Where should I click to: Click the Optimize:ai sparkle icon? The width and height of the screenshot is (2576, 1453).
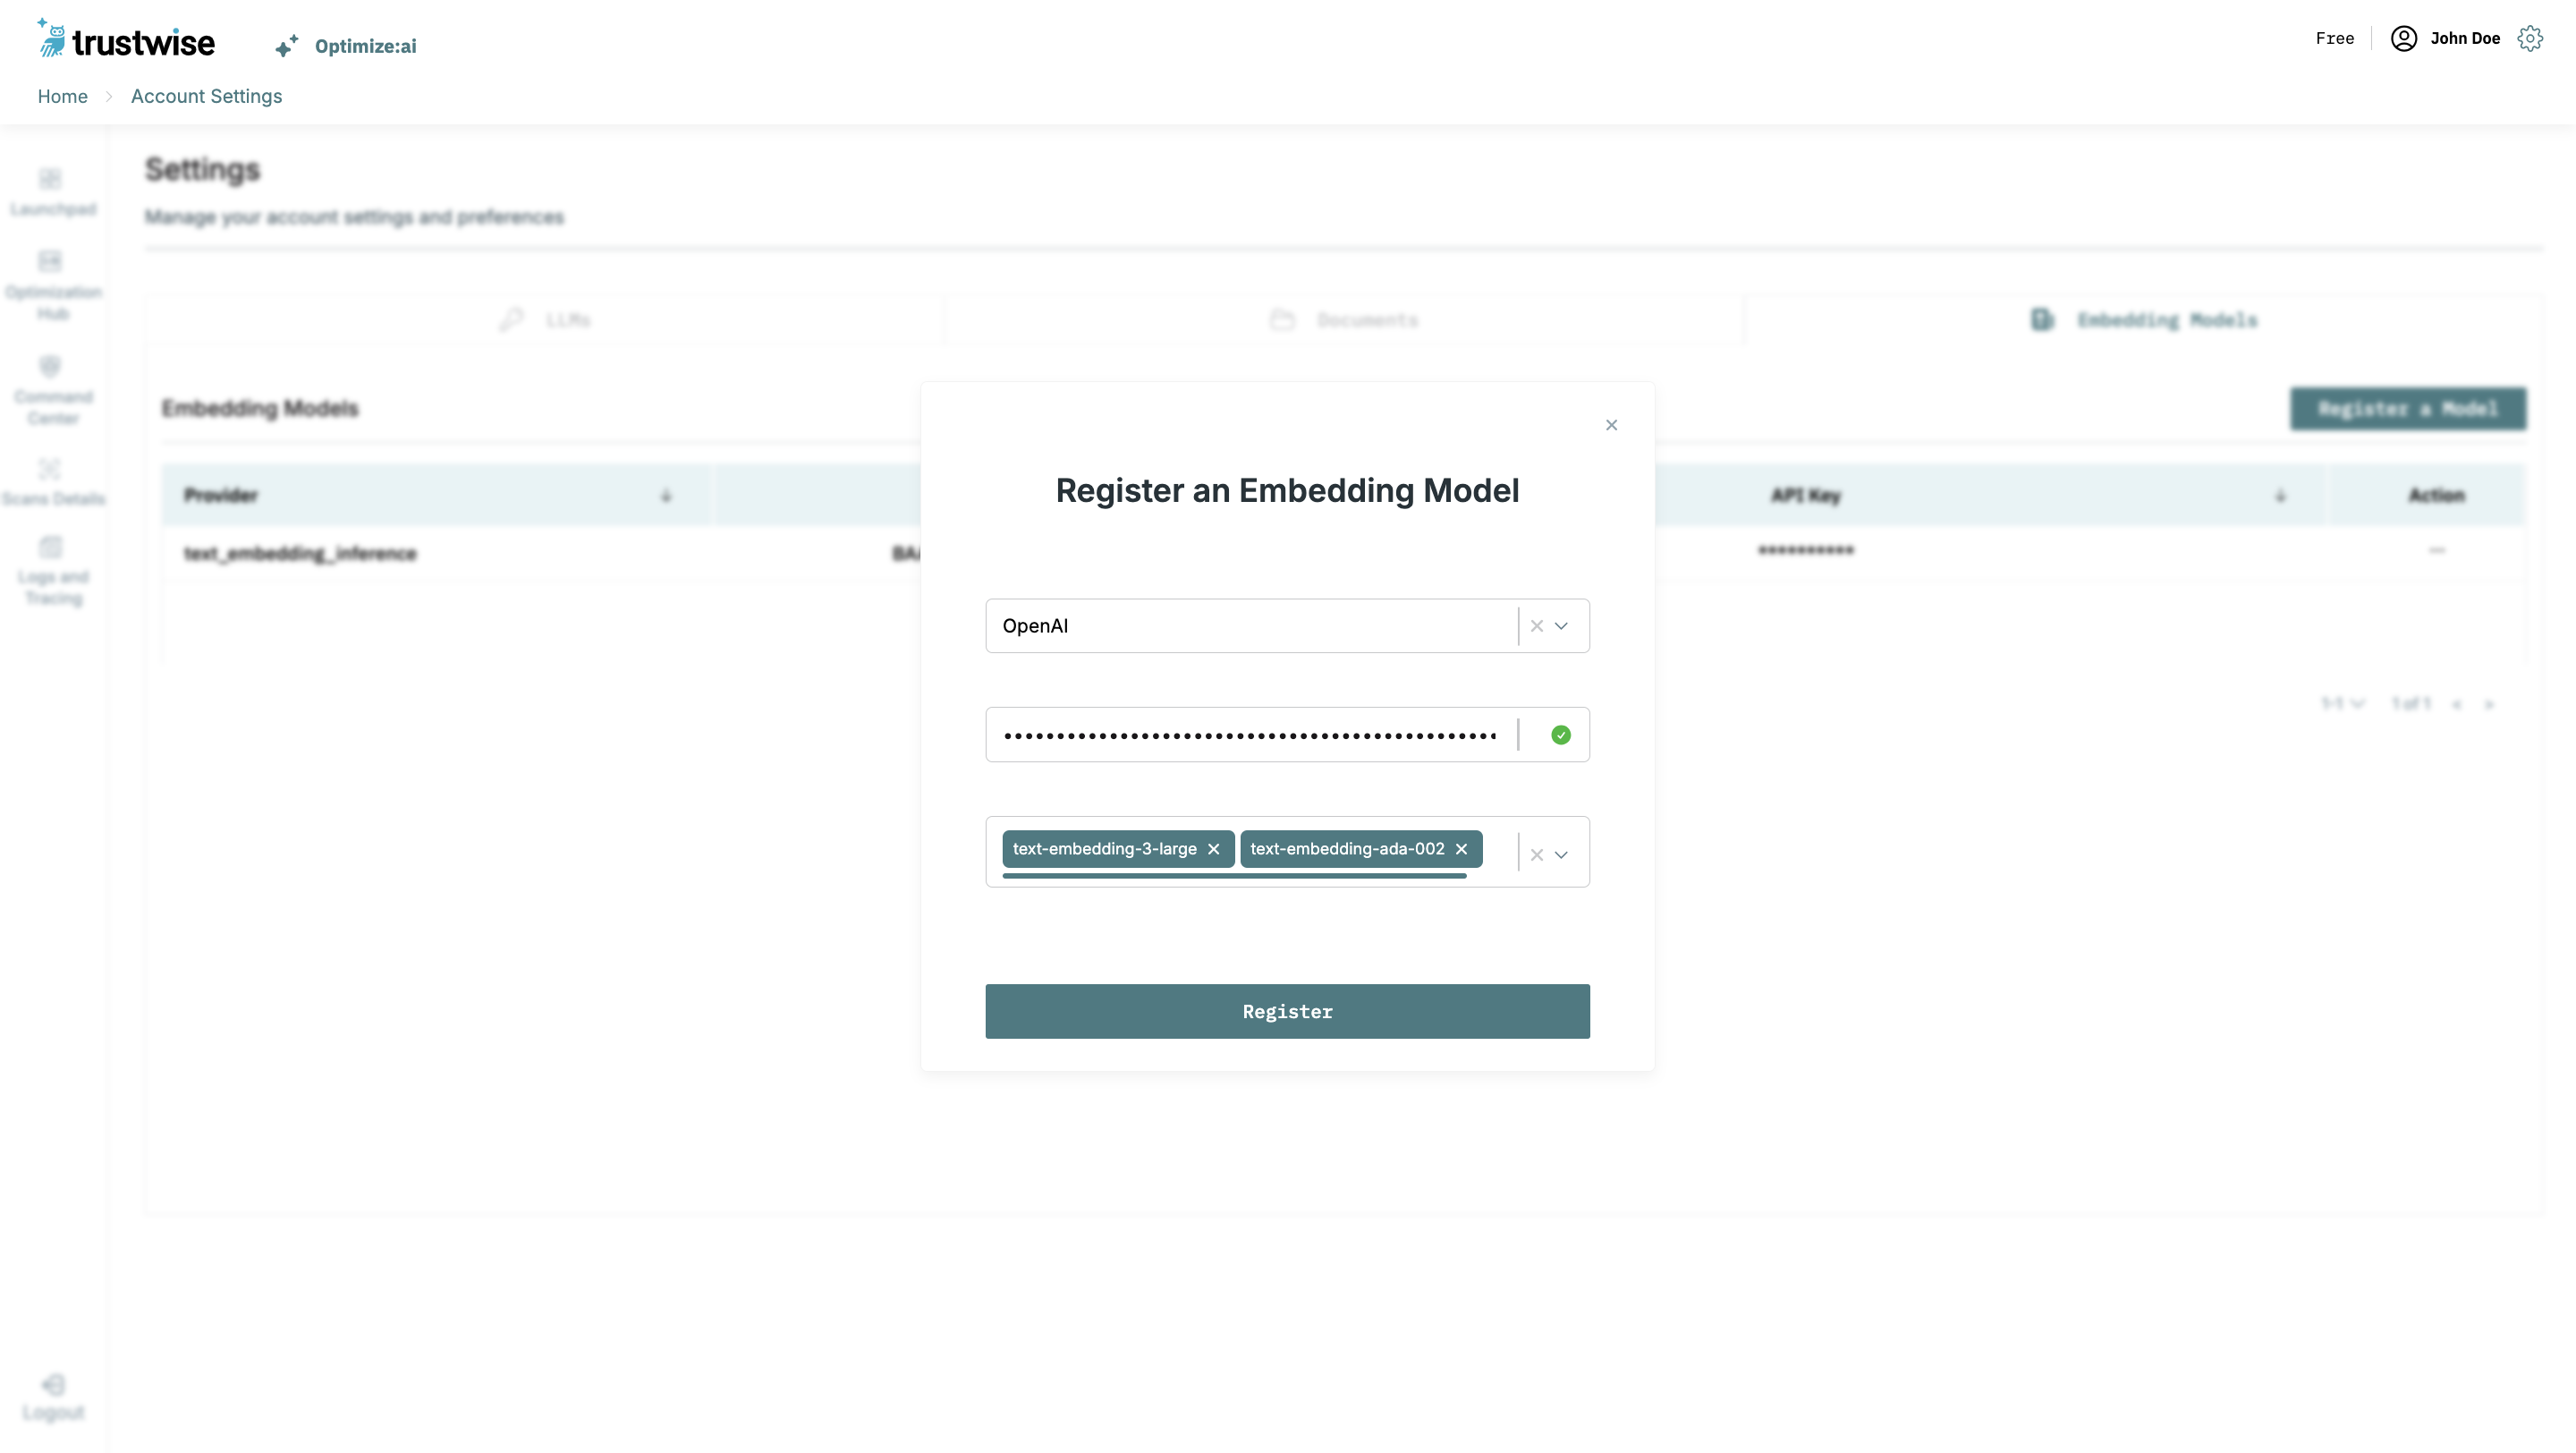point(286,46)
